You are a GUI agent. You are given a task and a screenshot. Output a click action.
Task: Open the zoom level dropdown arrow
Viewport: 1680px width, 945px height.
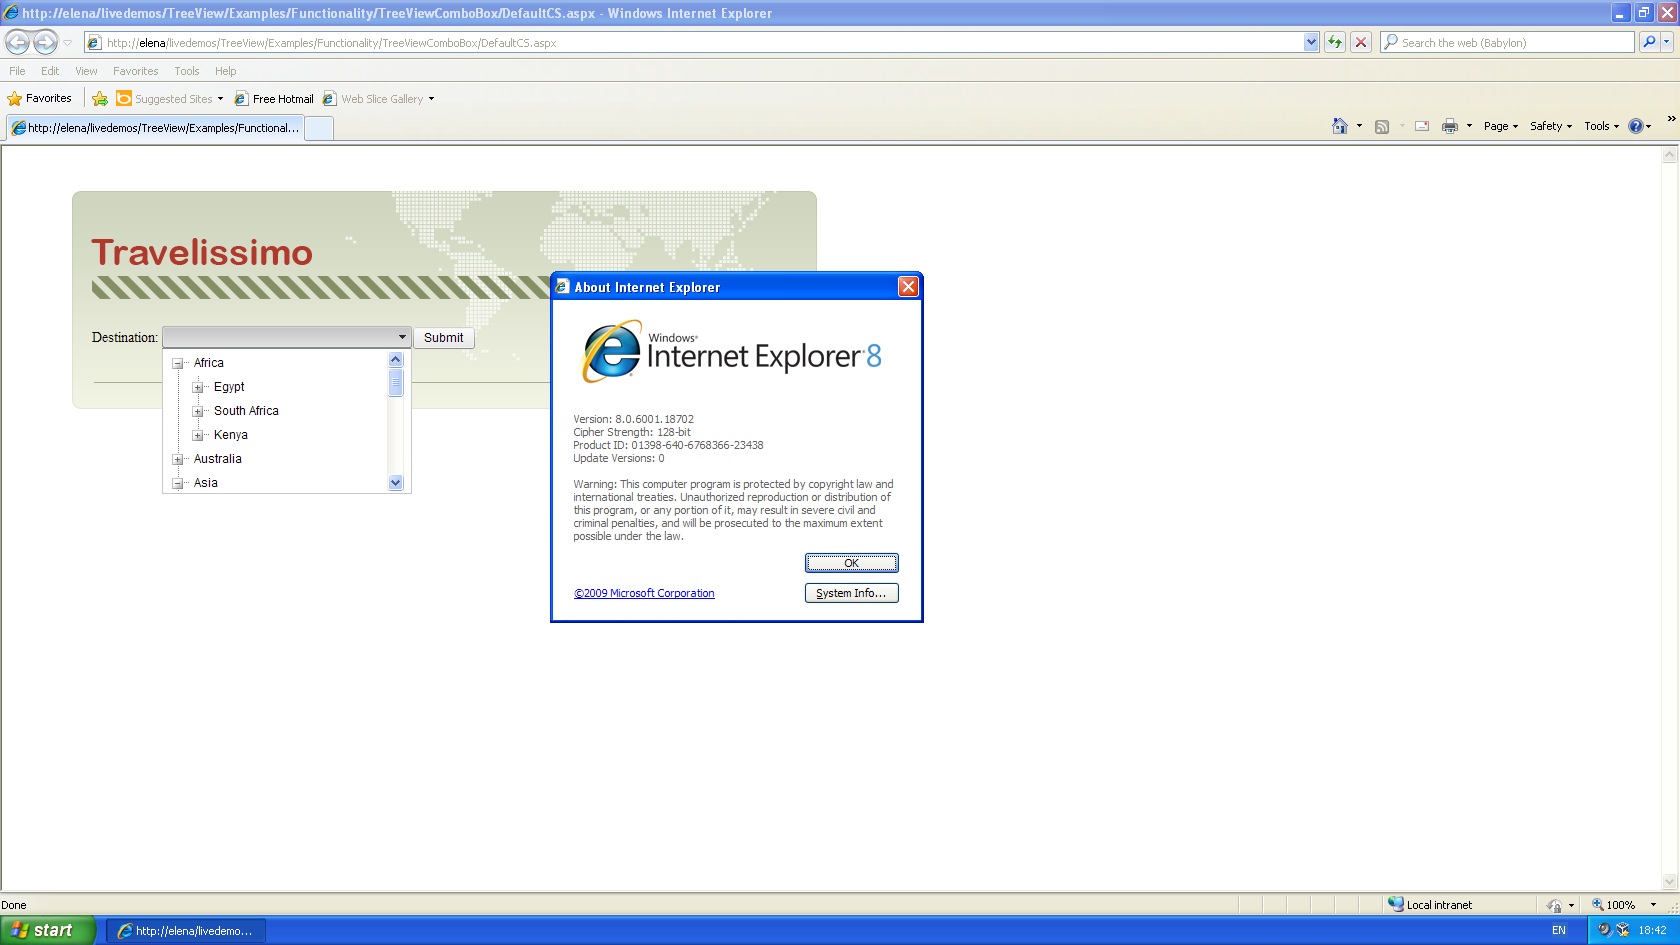1653,905
